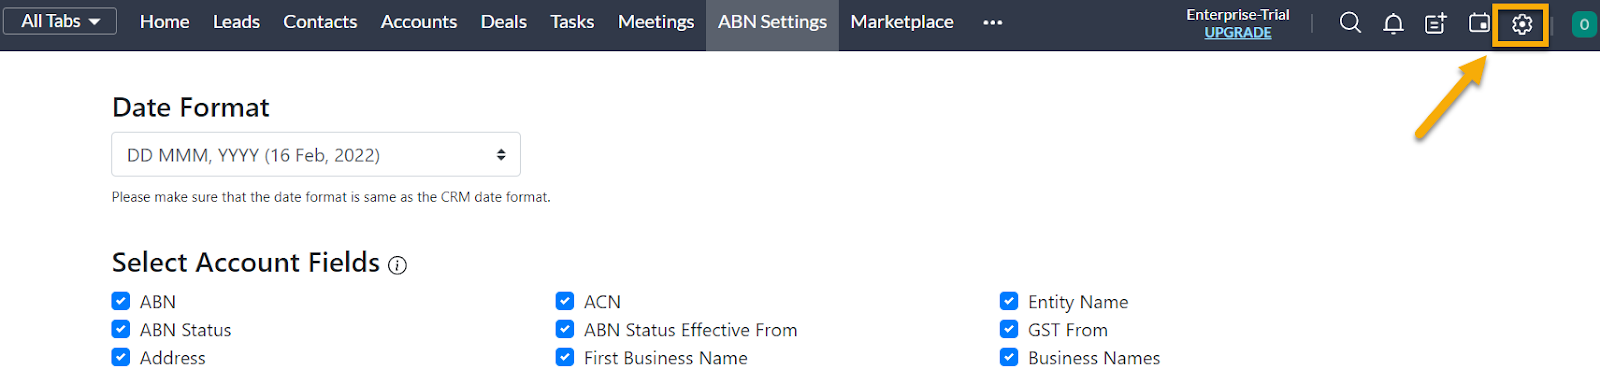Open the All Tabs dropdown
The width and height of the screenshot is (1600, 384).
(61, 21)
